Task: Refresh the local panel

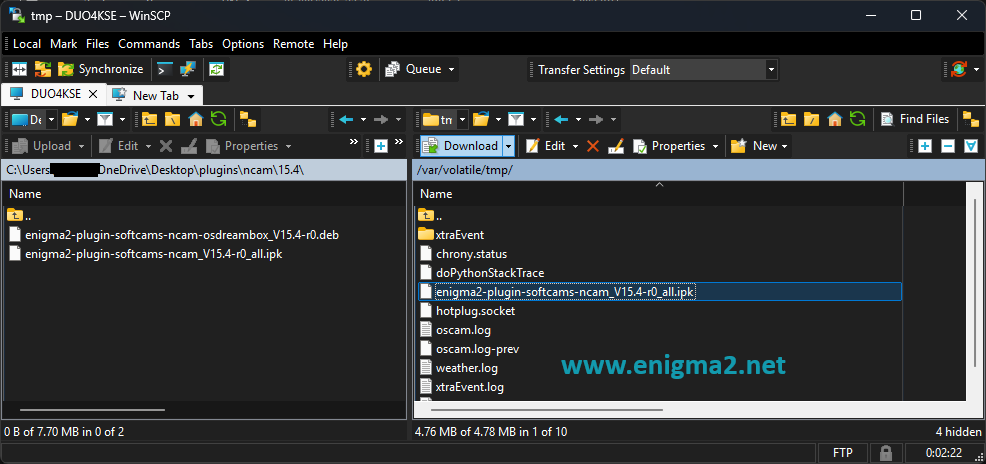Action: (218, 119)
